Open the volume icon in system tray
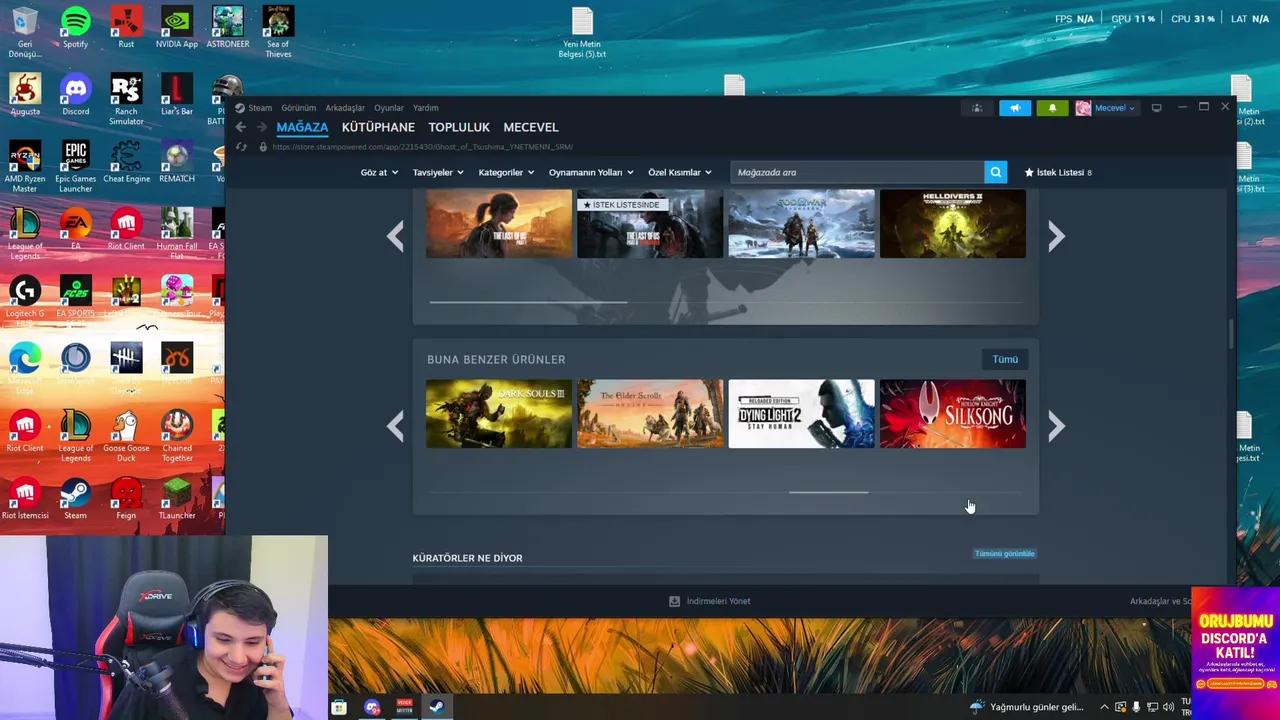The height and width of the screenshot is (720, 1280). click(x=1169, y=707)
